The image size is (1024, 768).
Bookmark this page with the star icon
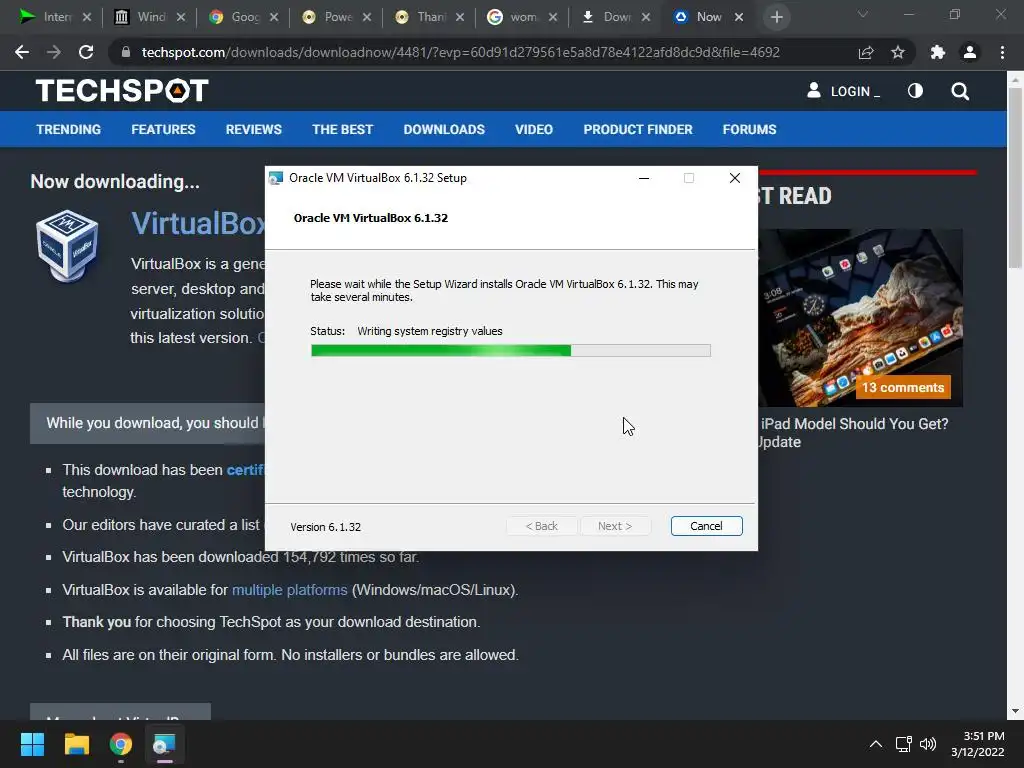pos(898,52)
